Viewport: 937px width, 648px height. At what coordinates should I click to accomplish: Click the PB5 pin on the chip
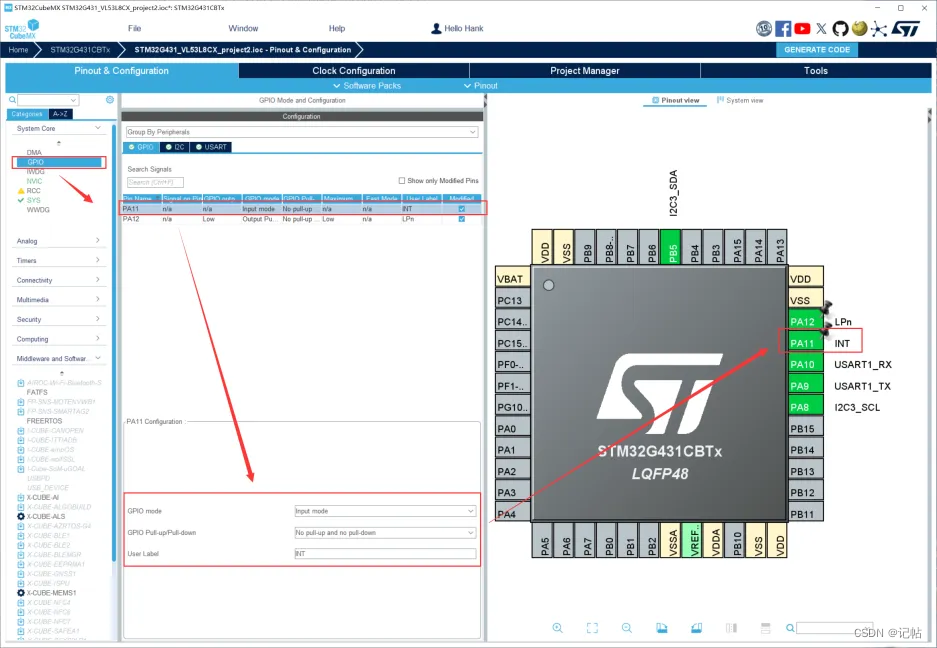[x=671, y=246]
